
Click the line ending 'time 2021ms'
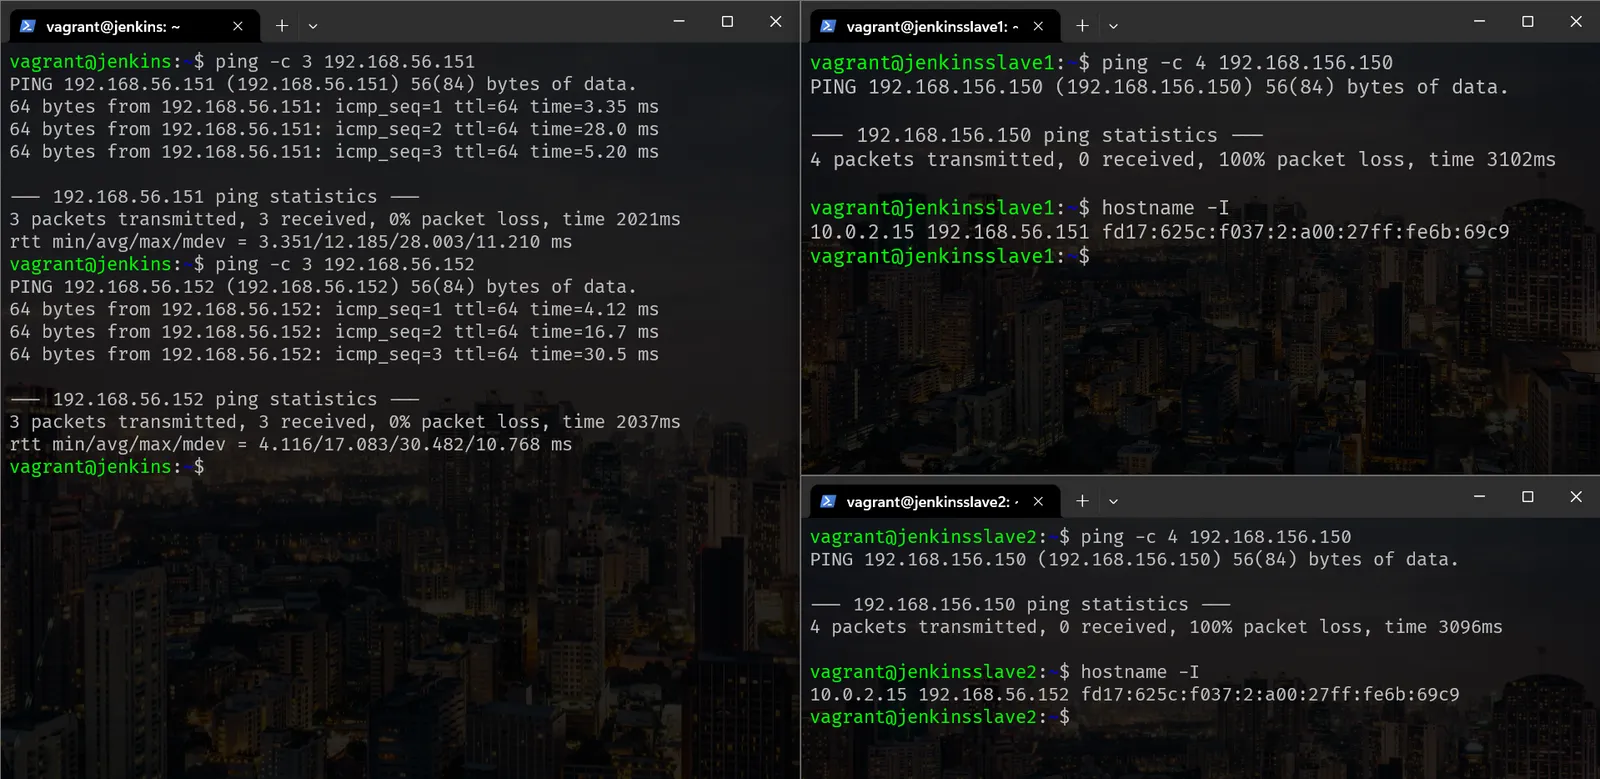345,219
